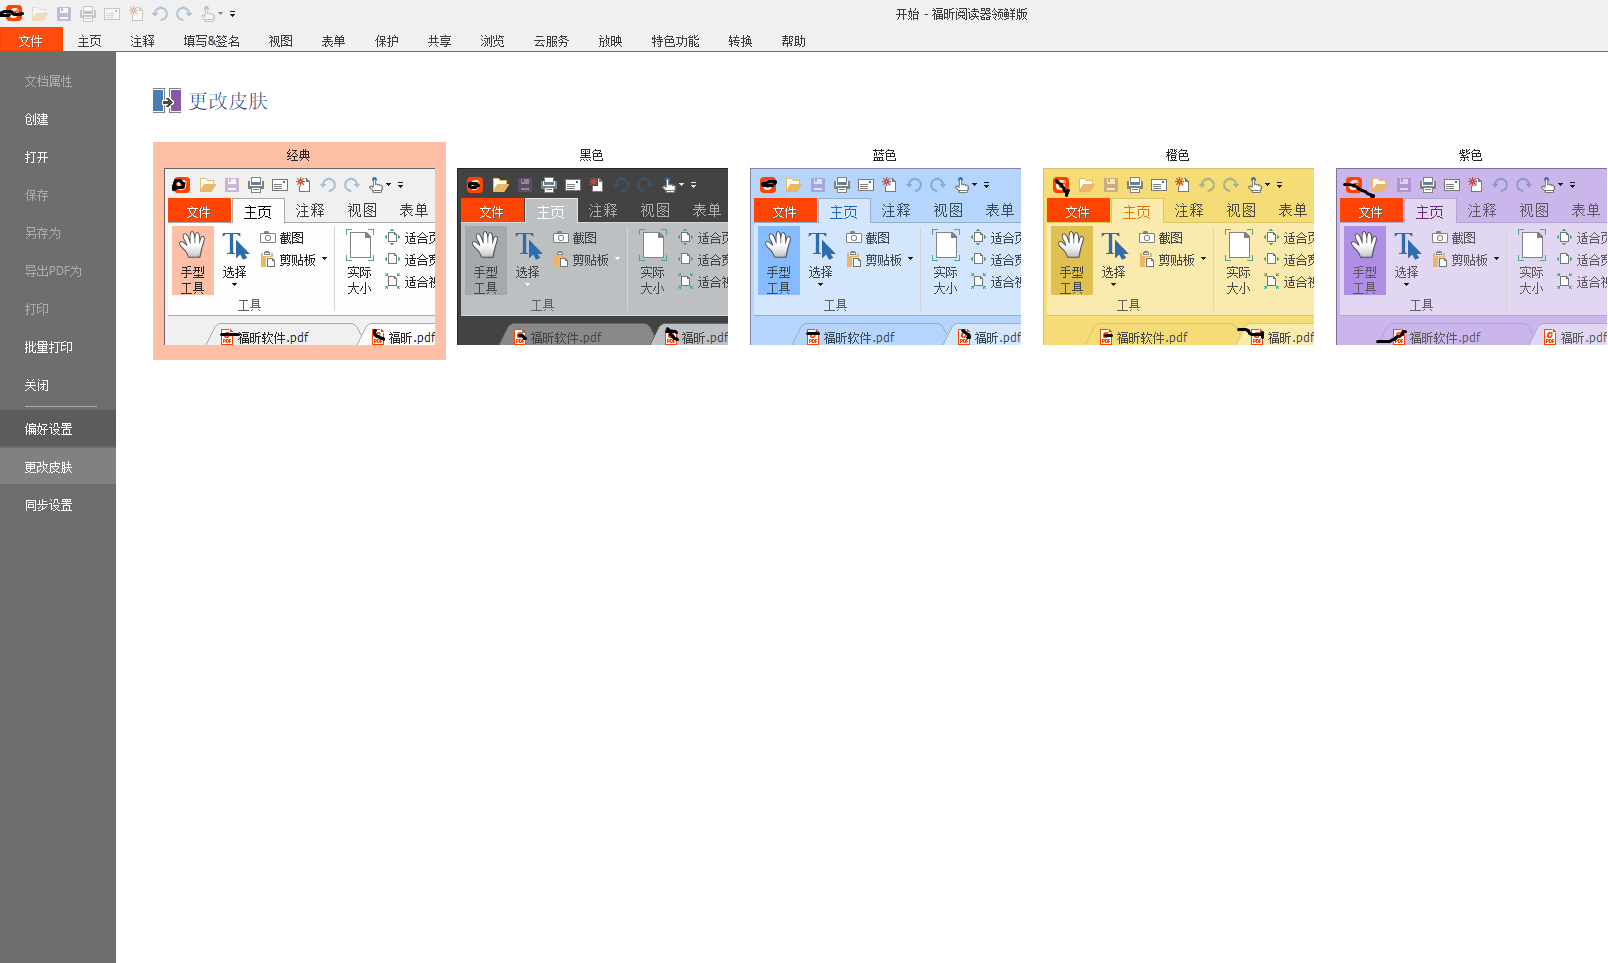This screenshot has height=963, width=1608.
Task: Expand the touch mode dropdown arrow in title bar
Action: 221,14
